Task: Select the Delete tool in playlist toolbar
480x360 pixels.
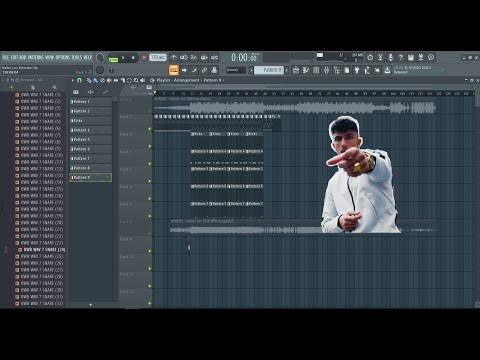Action: [102, 80]
